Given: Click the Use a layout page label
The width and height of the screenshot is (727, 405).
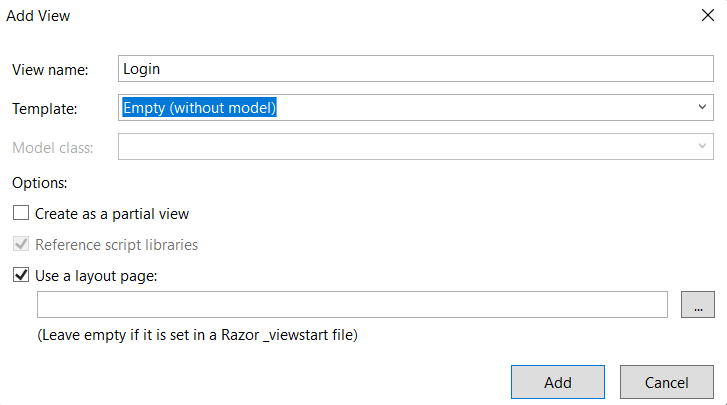Looking at the screenshot, I should 96,276.
